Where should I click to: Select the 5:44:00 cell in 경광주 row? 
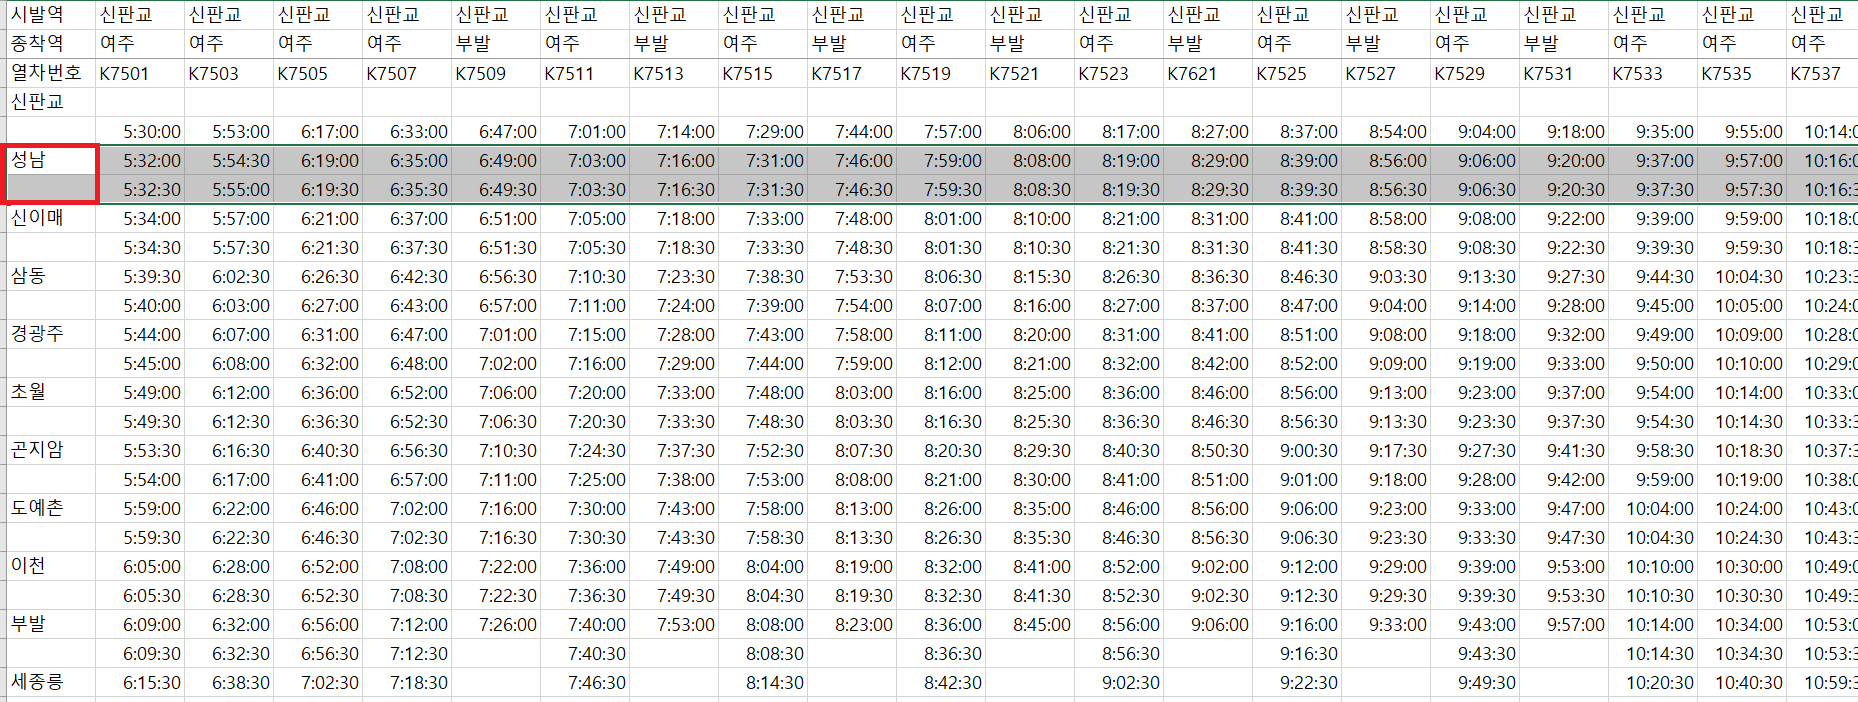pyautogui.click(x=140, y=334)
